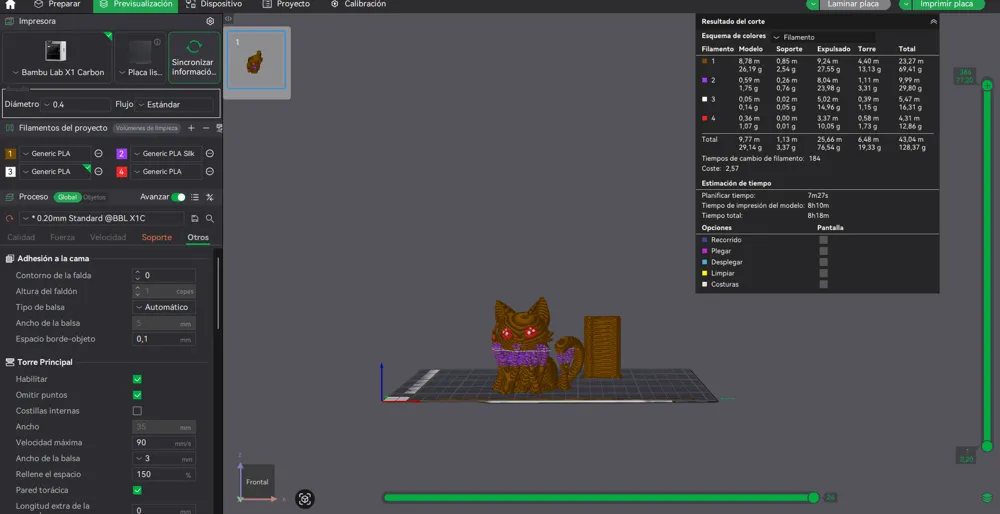The image size is (1000, 514).
Task: Open Flujo Estándar dropdown
Action: (x=174, y=105)
